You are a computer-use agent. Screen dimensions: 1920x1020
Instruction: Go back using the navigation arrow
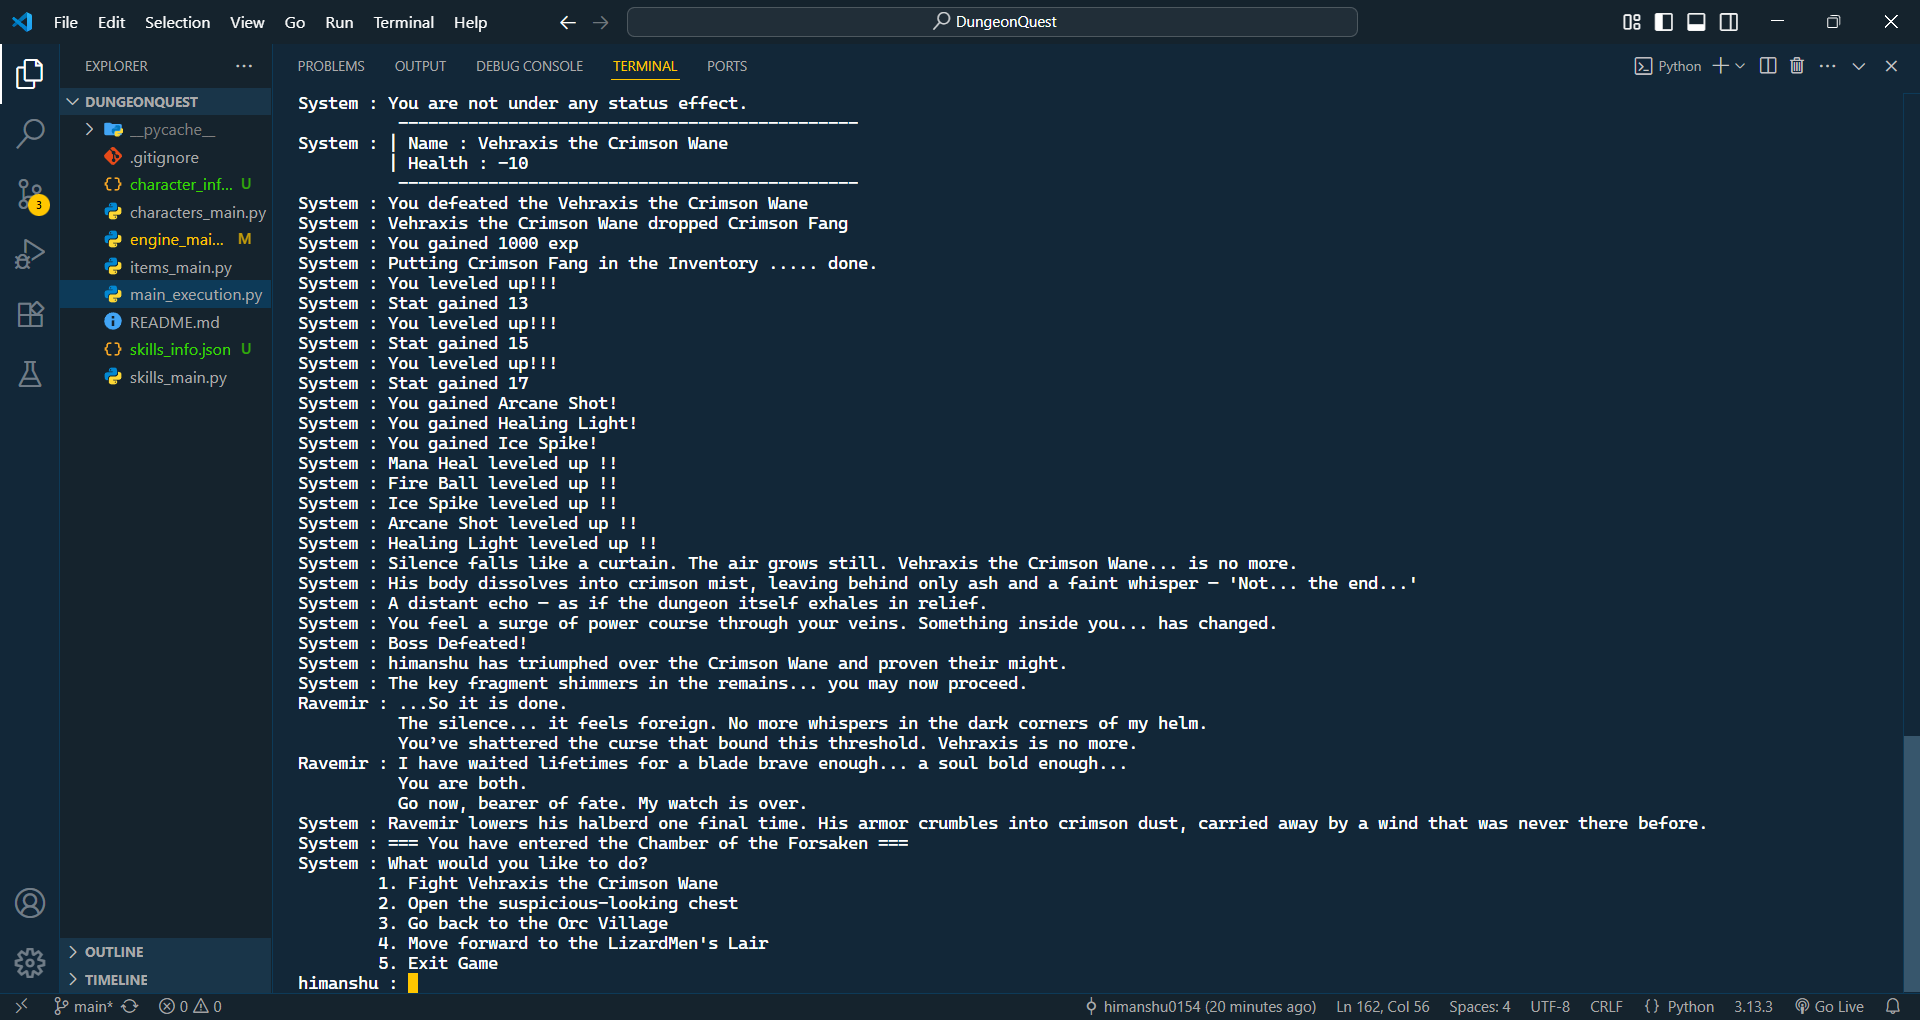point(568,22)
